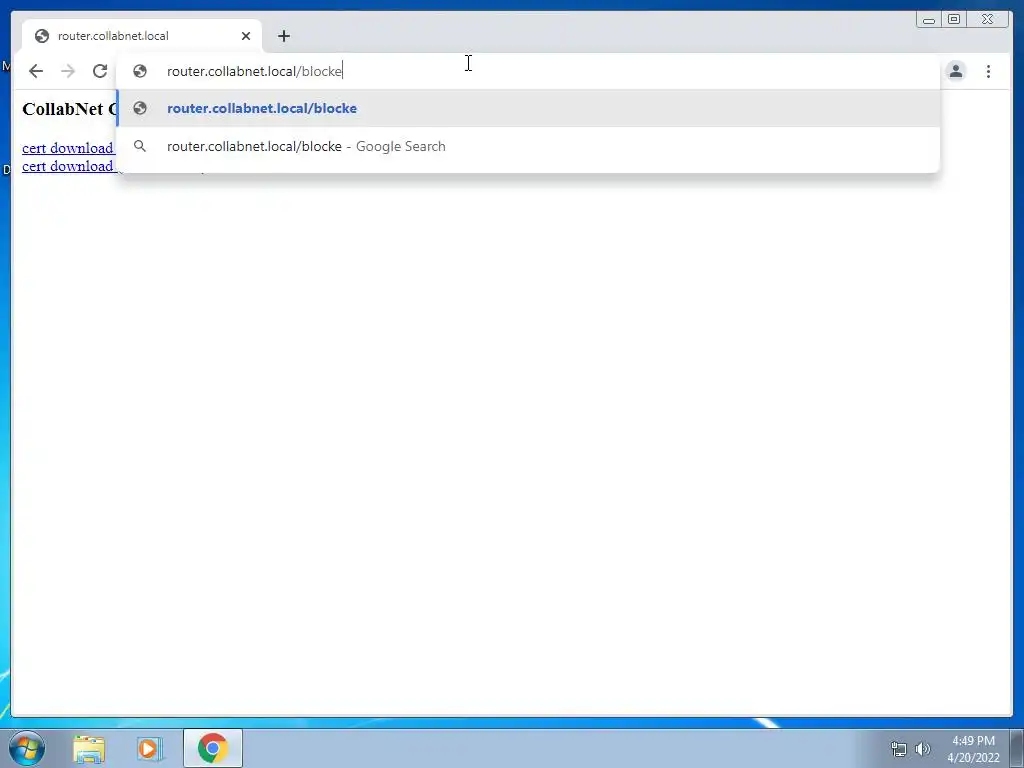Click the globe icon beside the URL suggestion

click(x=140, y=108)
